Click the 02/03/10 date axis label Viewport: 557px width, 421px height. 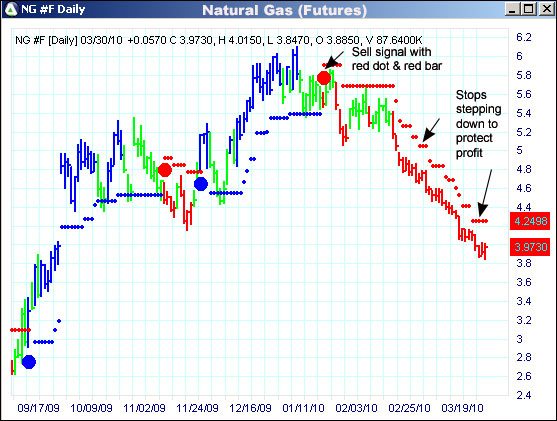356,408
